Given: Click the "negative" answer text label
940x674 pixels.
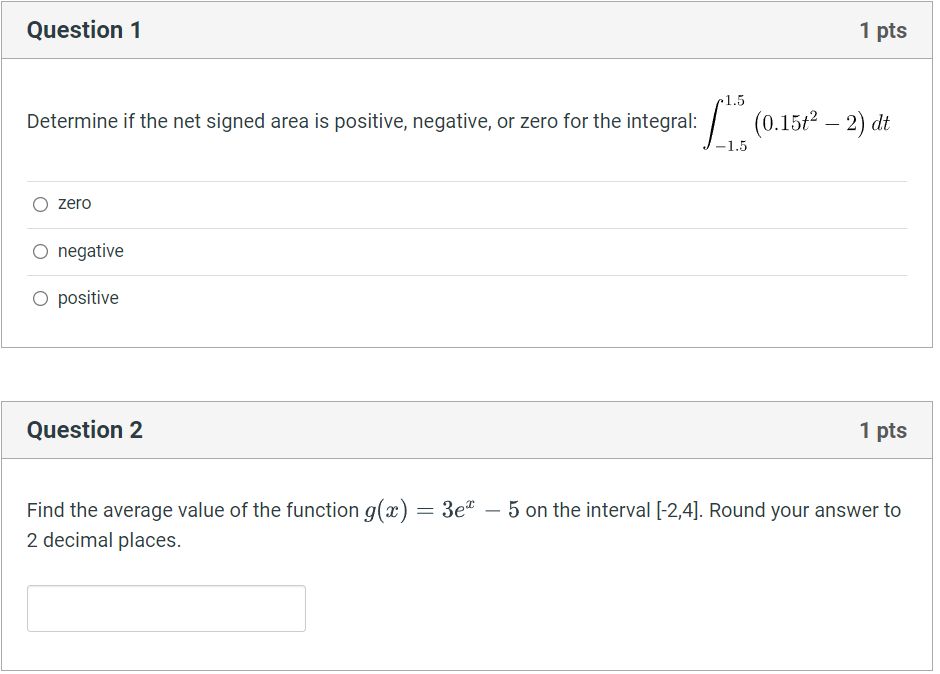Looking at the screenshot, I should tap(90, 251).
